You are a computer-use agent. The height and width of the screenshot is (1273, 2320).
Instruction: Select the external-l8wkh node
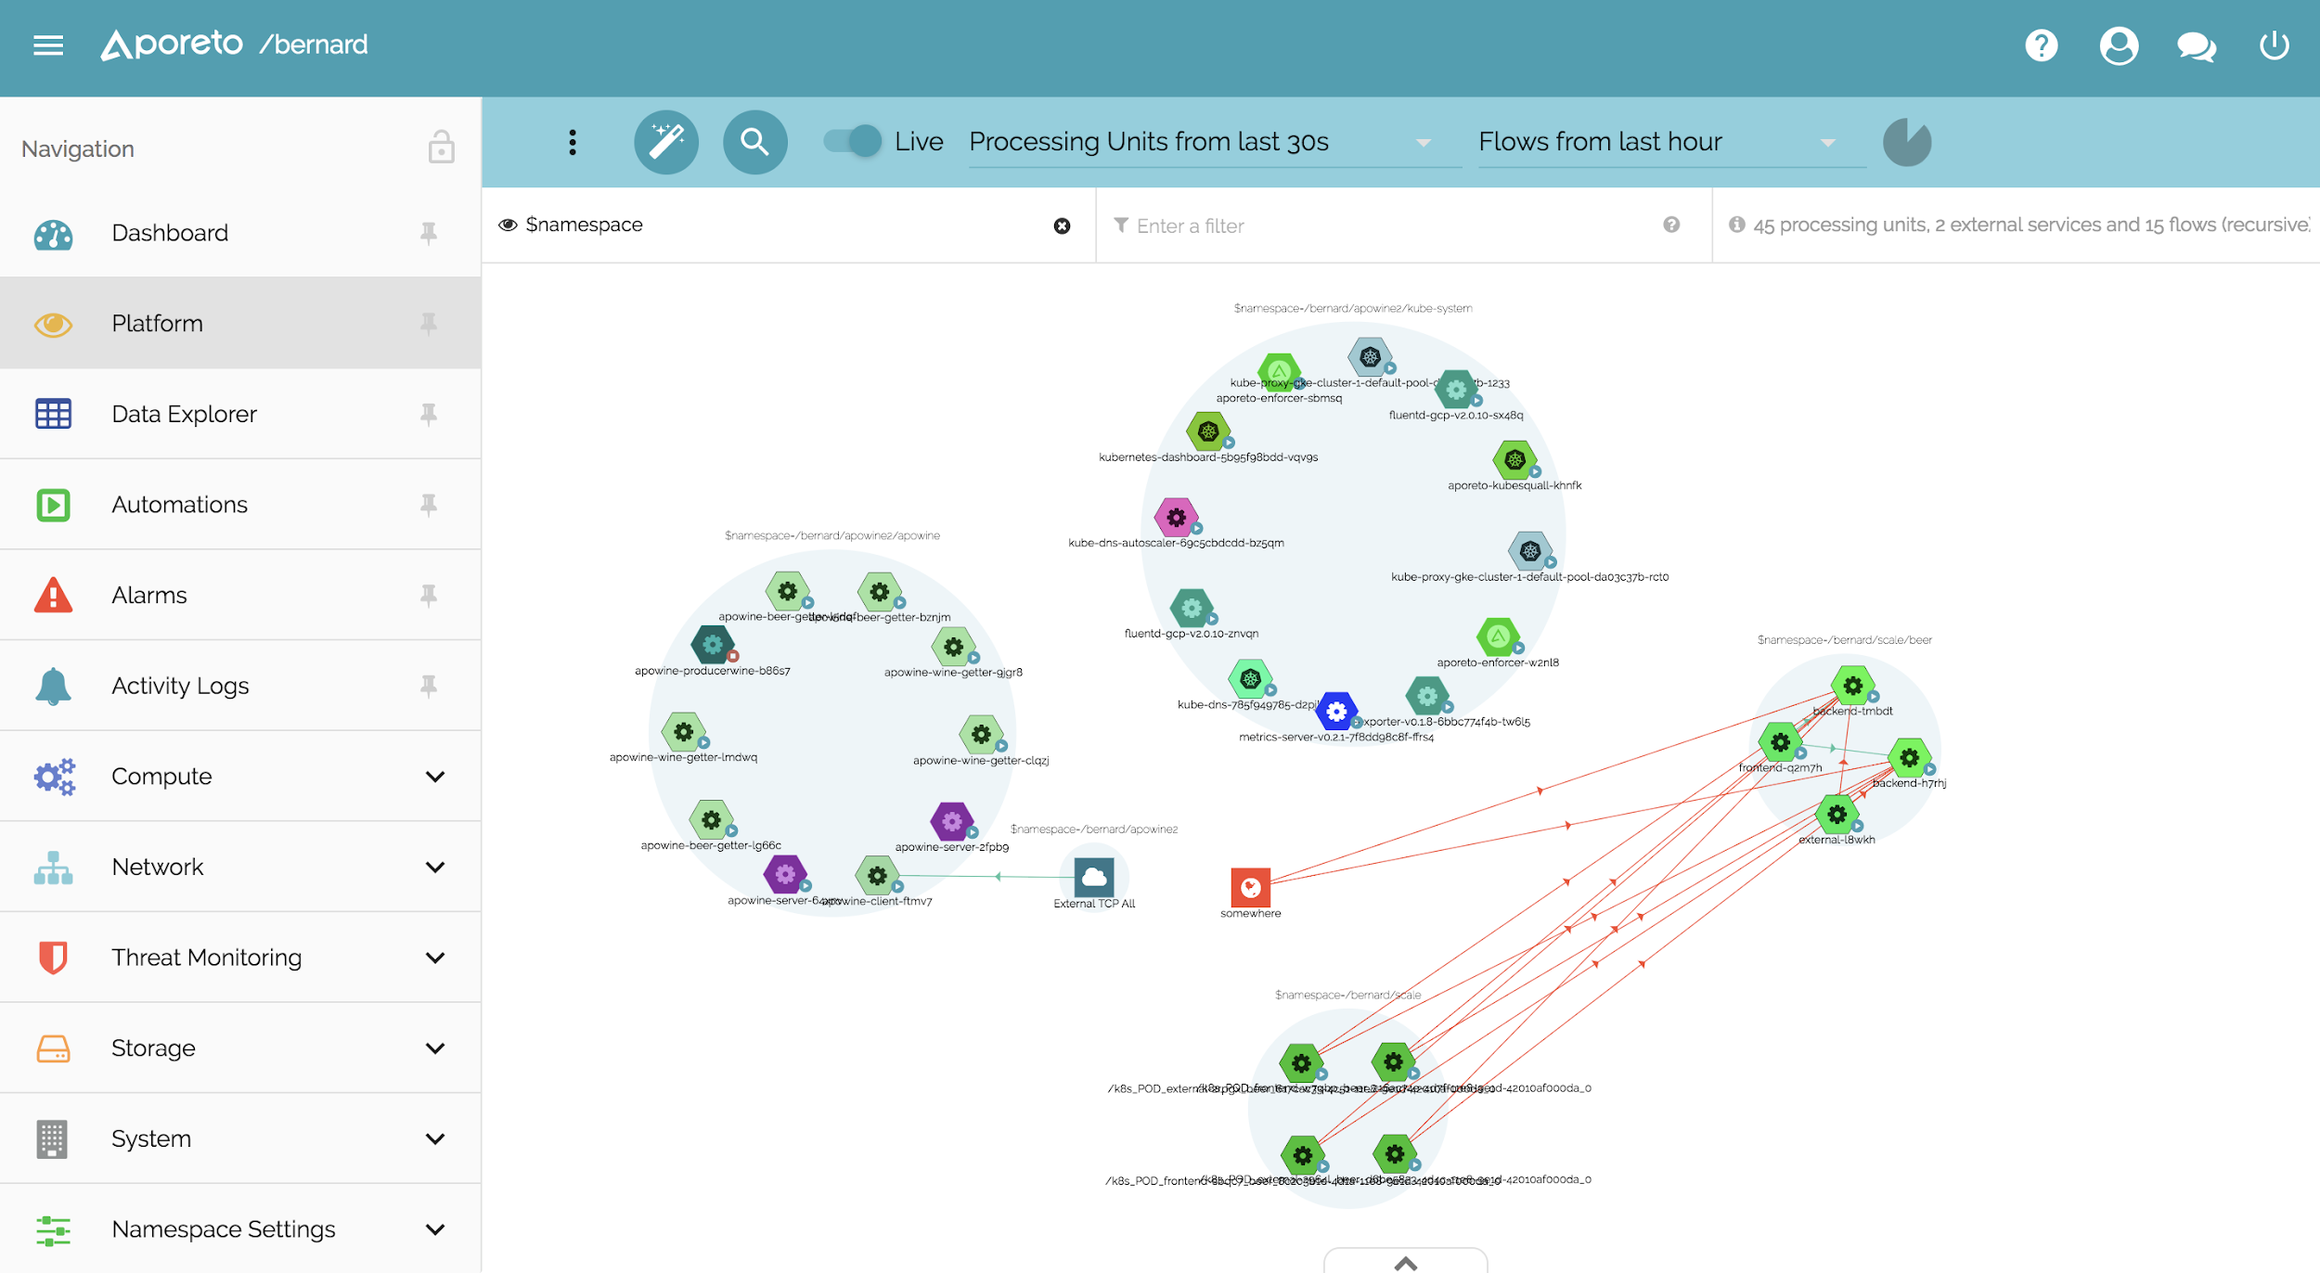pyautogui.click(x=1836, y=814)
